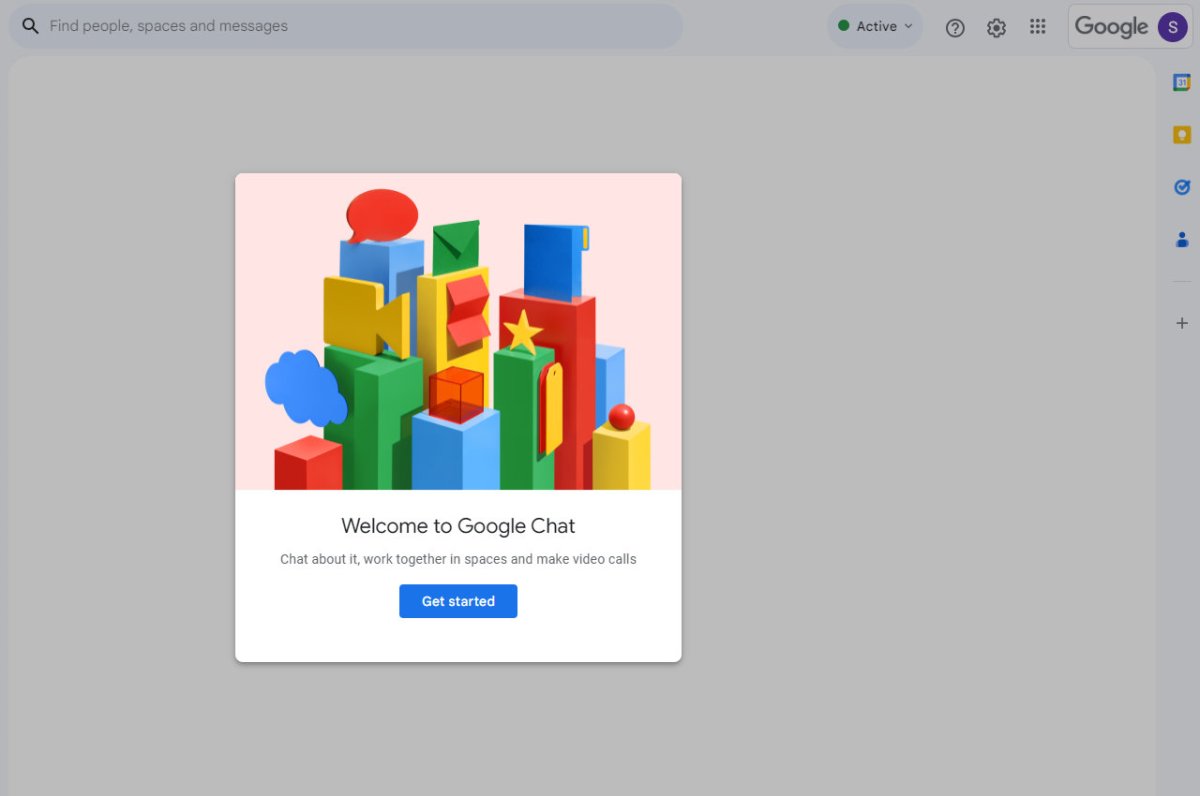
Task: Open Google Keep in the side panel
Action: tap(1181, 135)
